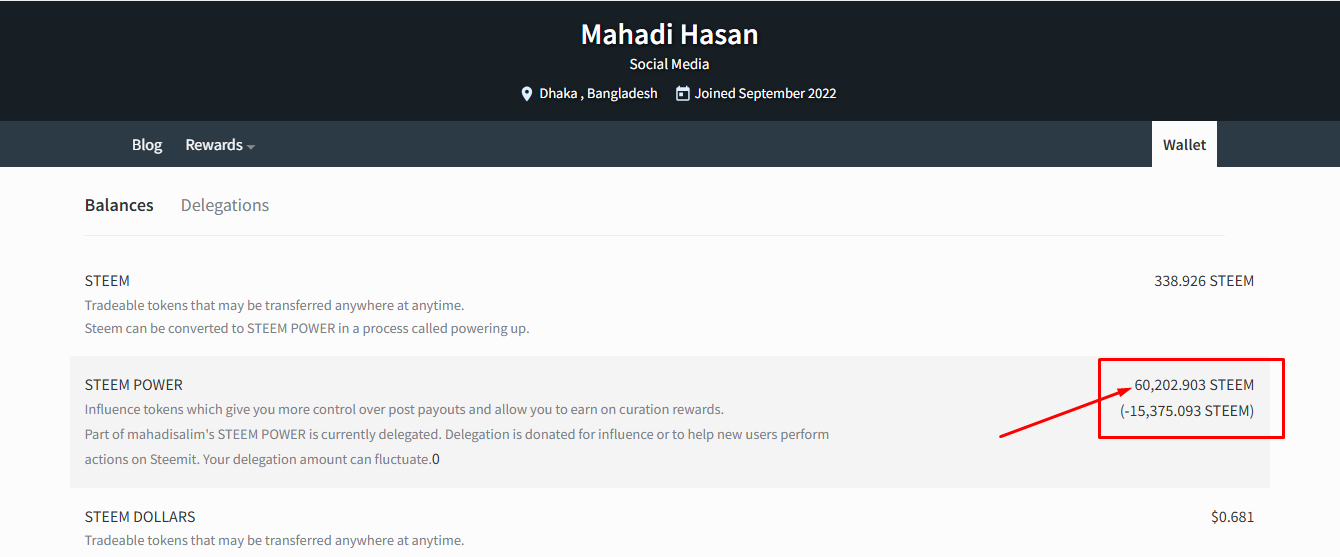
Task: Select the Balances tab
Action: 119,205
